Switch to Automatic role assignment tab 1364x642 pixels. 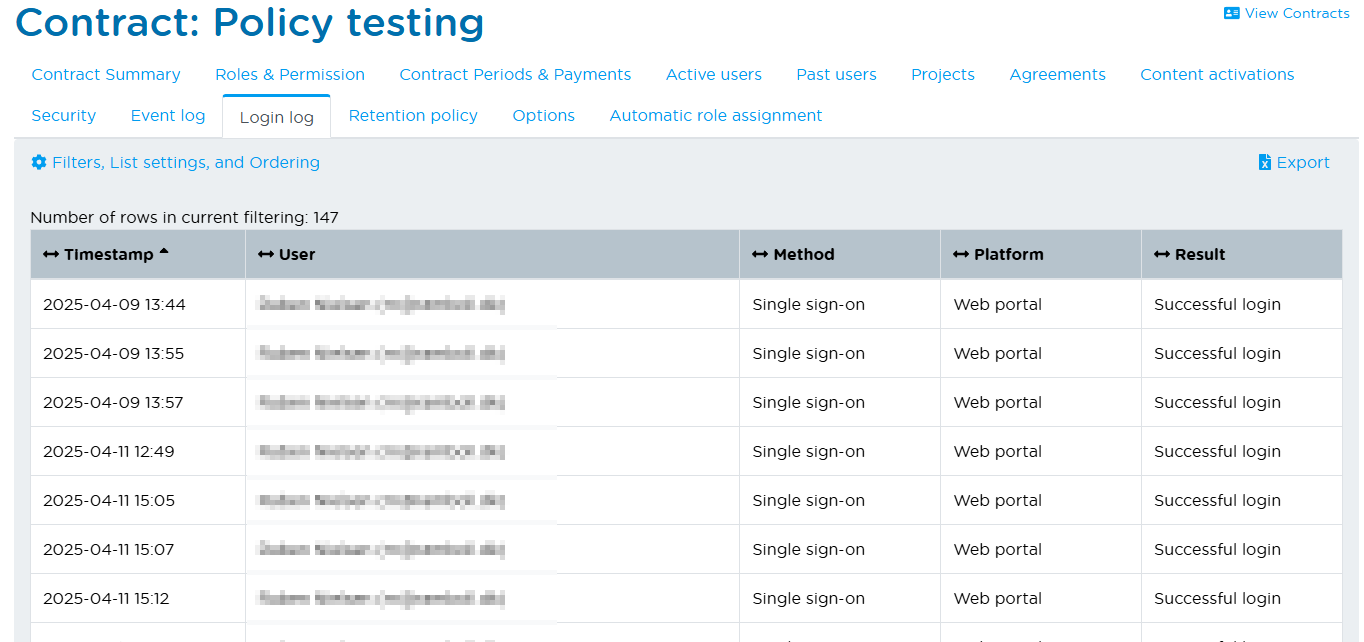[x=715, y=115]
